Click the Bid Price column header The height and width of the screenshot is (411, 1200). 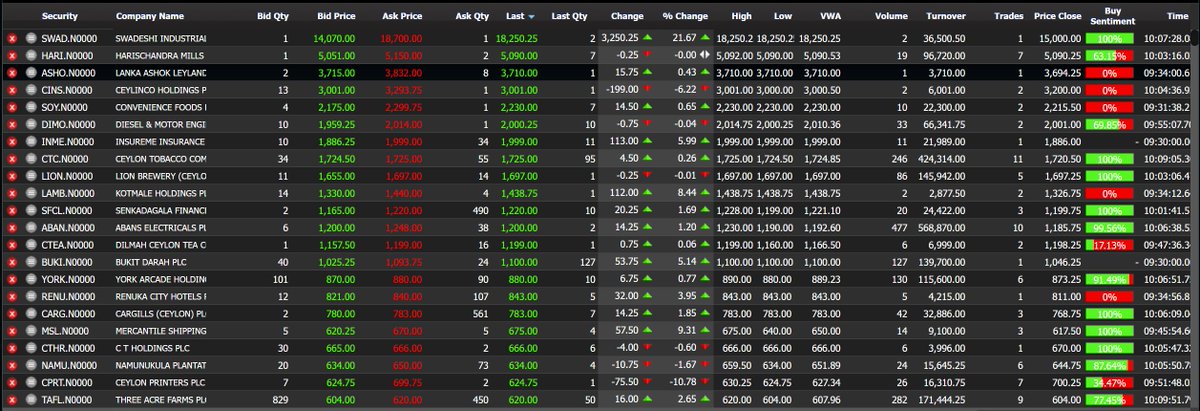(336, 17)
